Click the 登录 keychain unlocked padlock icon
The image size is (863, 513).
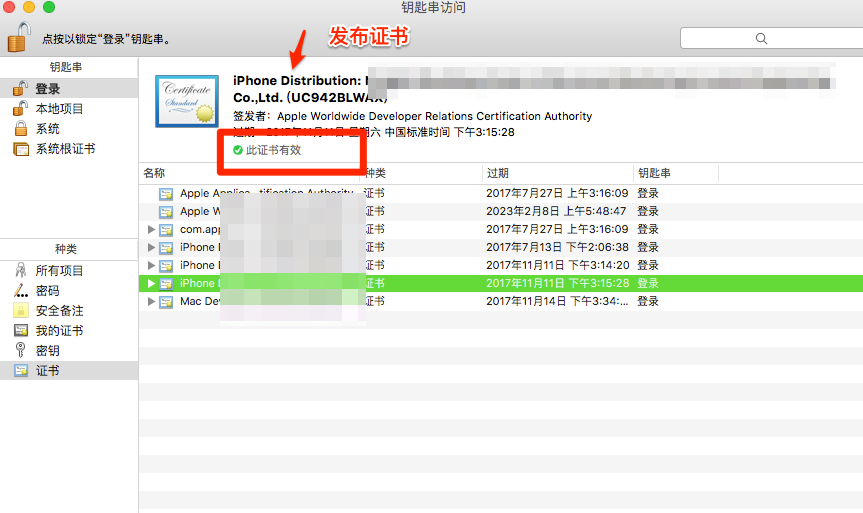point(20,88)
